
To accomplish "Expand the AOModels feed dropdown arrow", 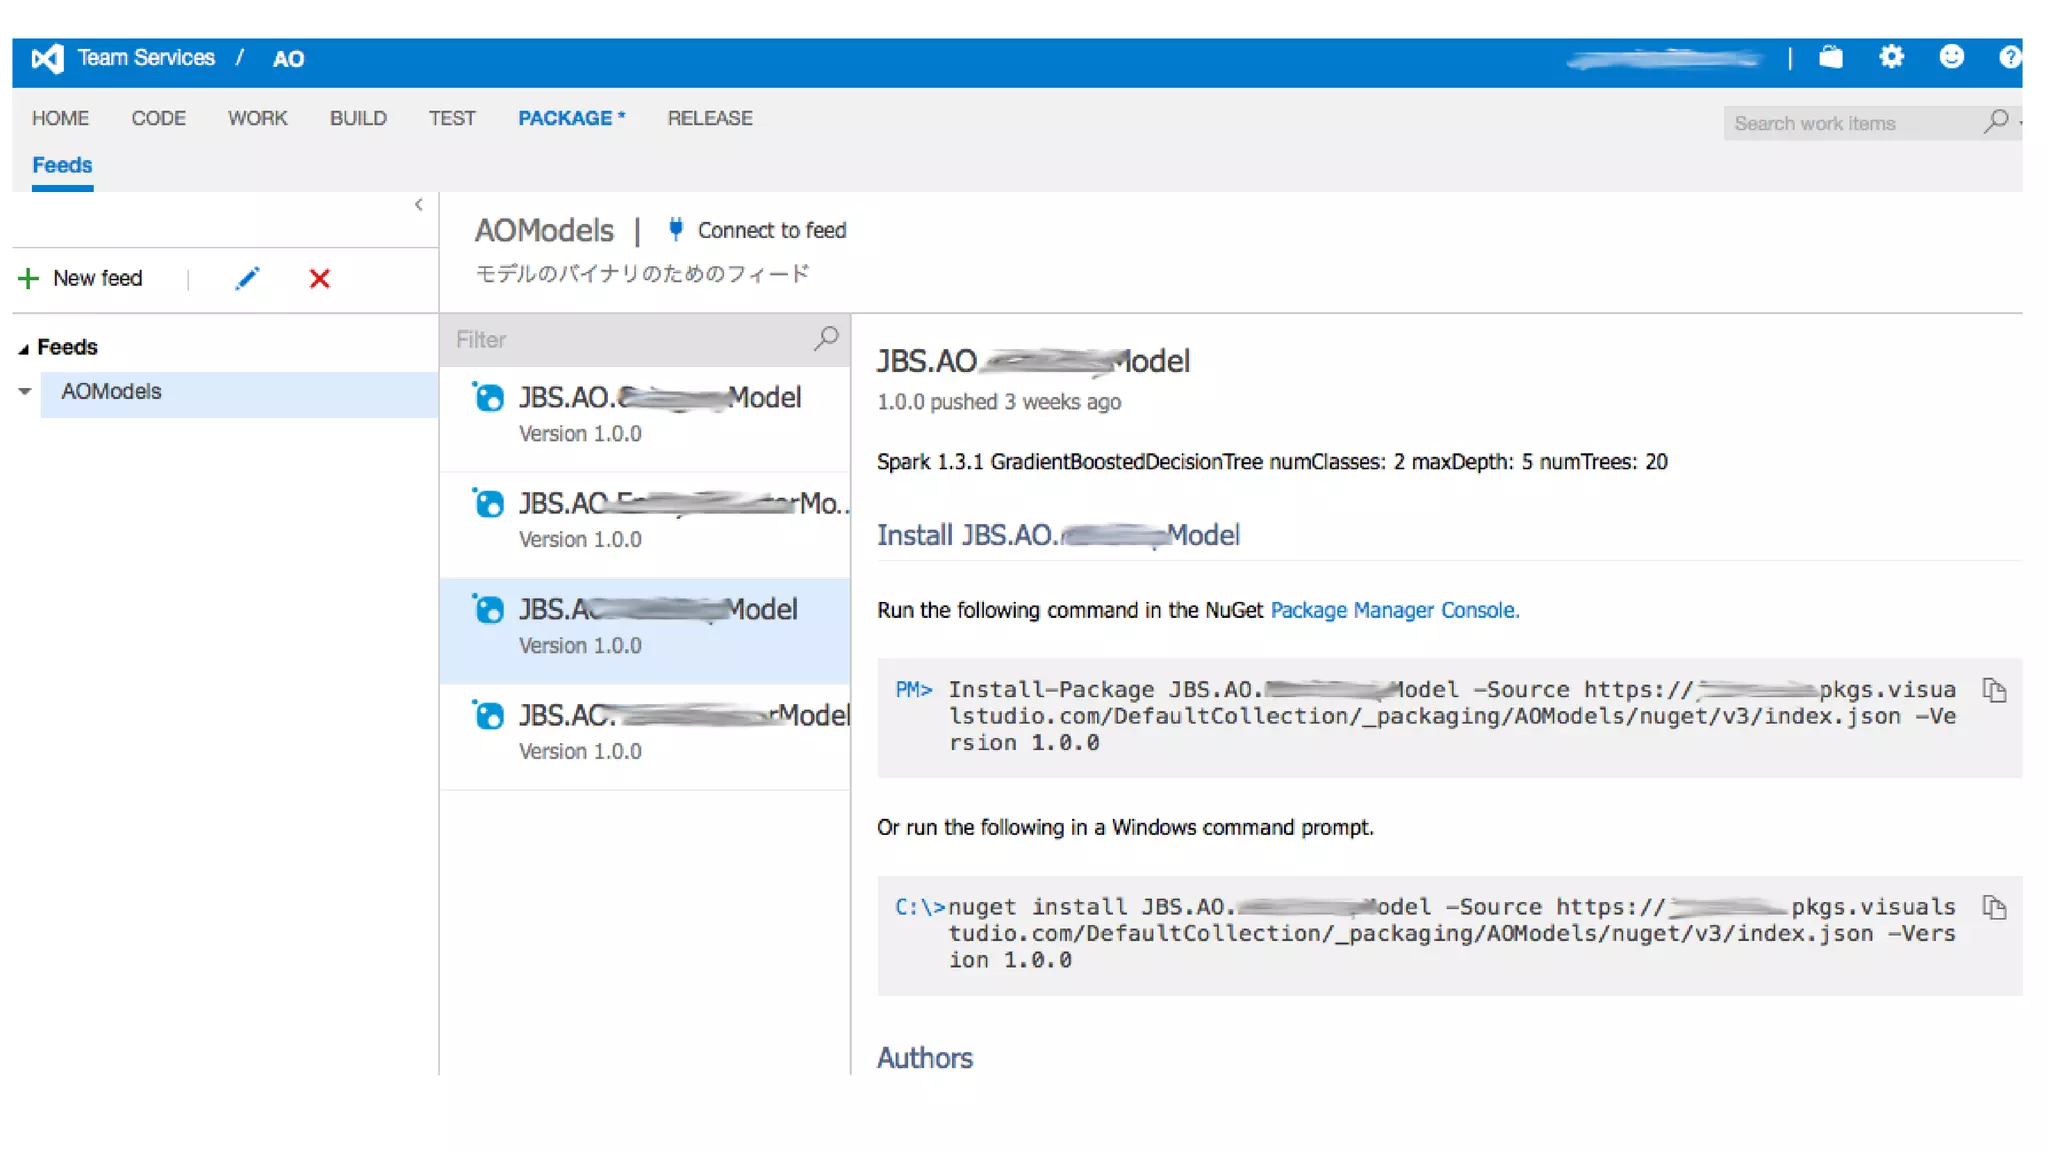I will tap(25, 392).
